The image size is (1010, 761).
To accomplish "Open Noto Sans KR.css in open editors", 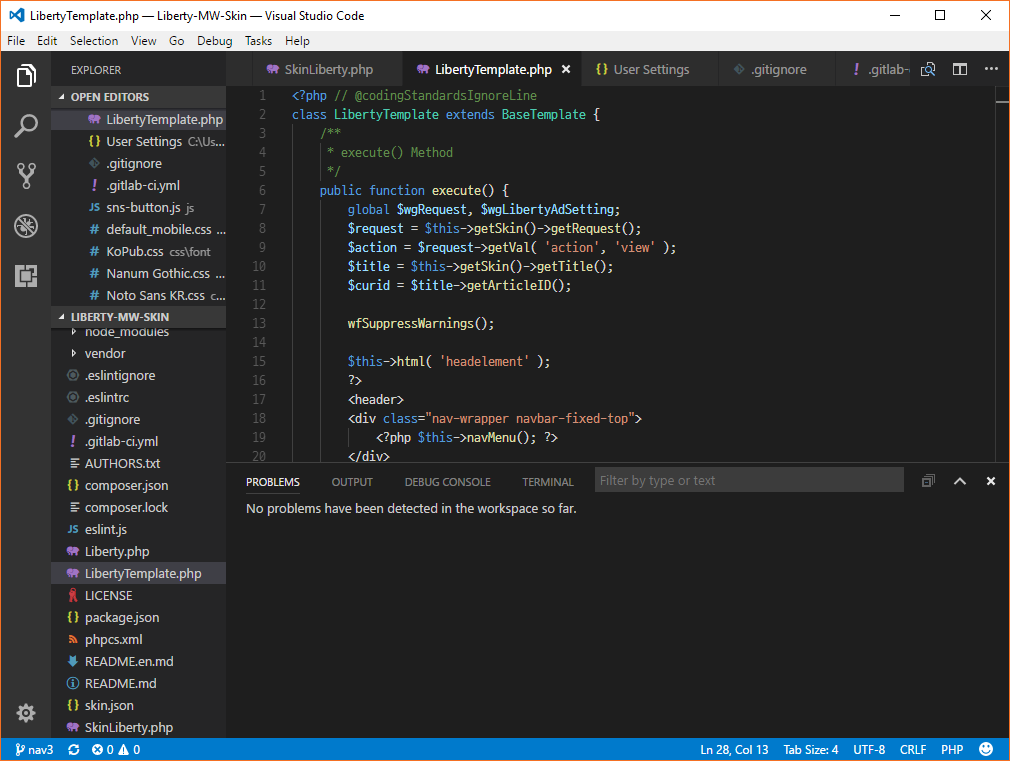I will [138, 295].
